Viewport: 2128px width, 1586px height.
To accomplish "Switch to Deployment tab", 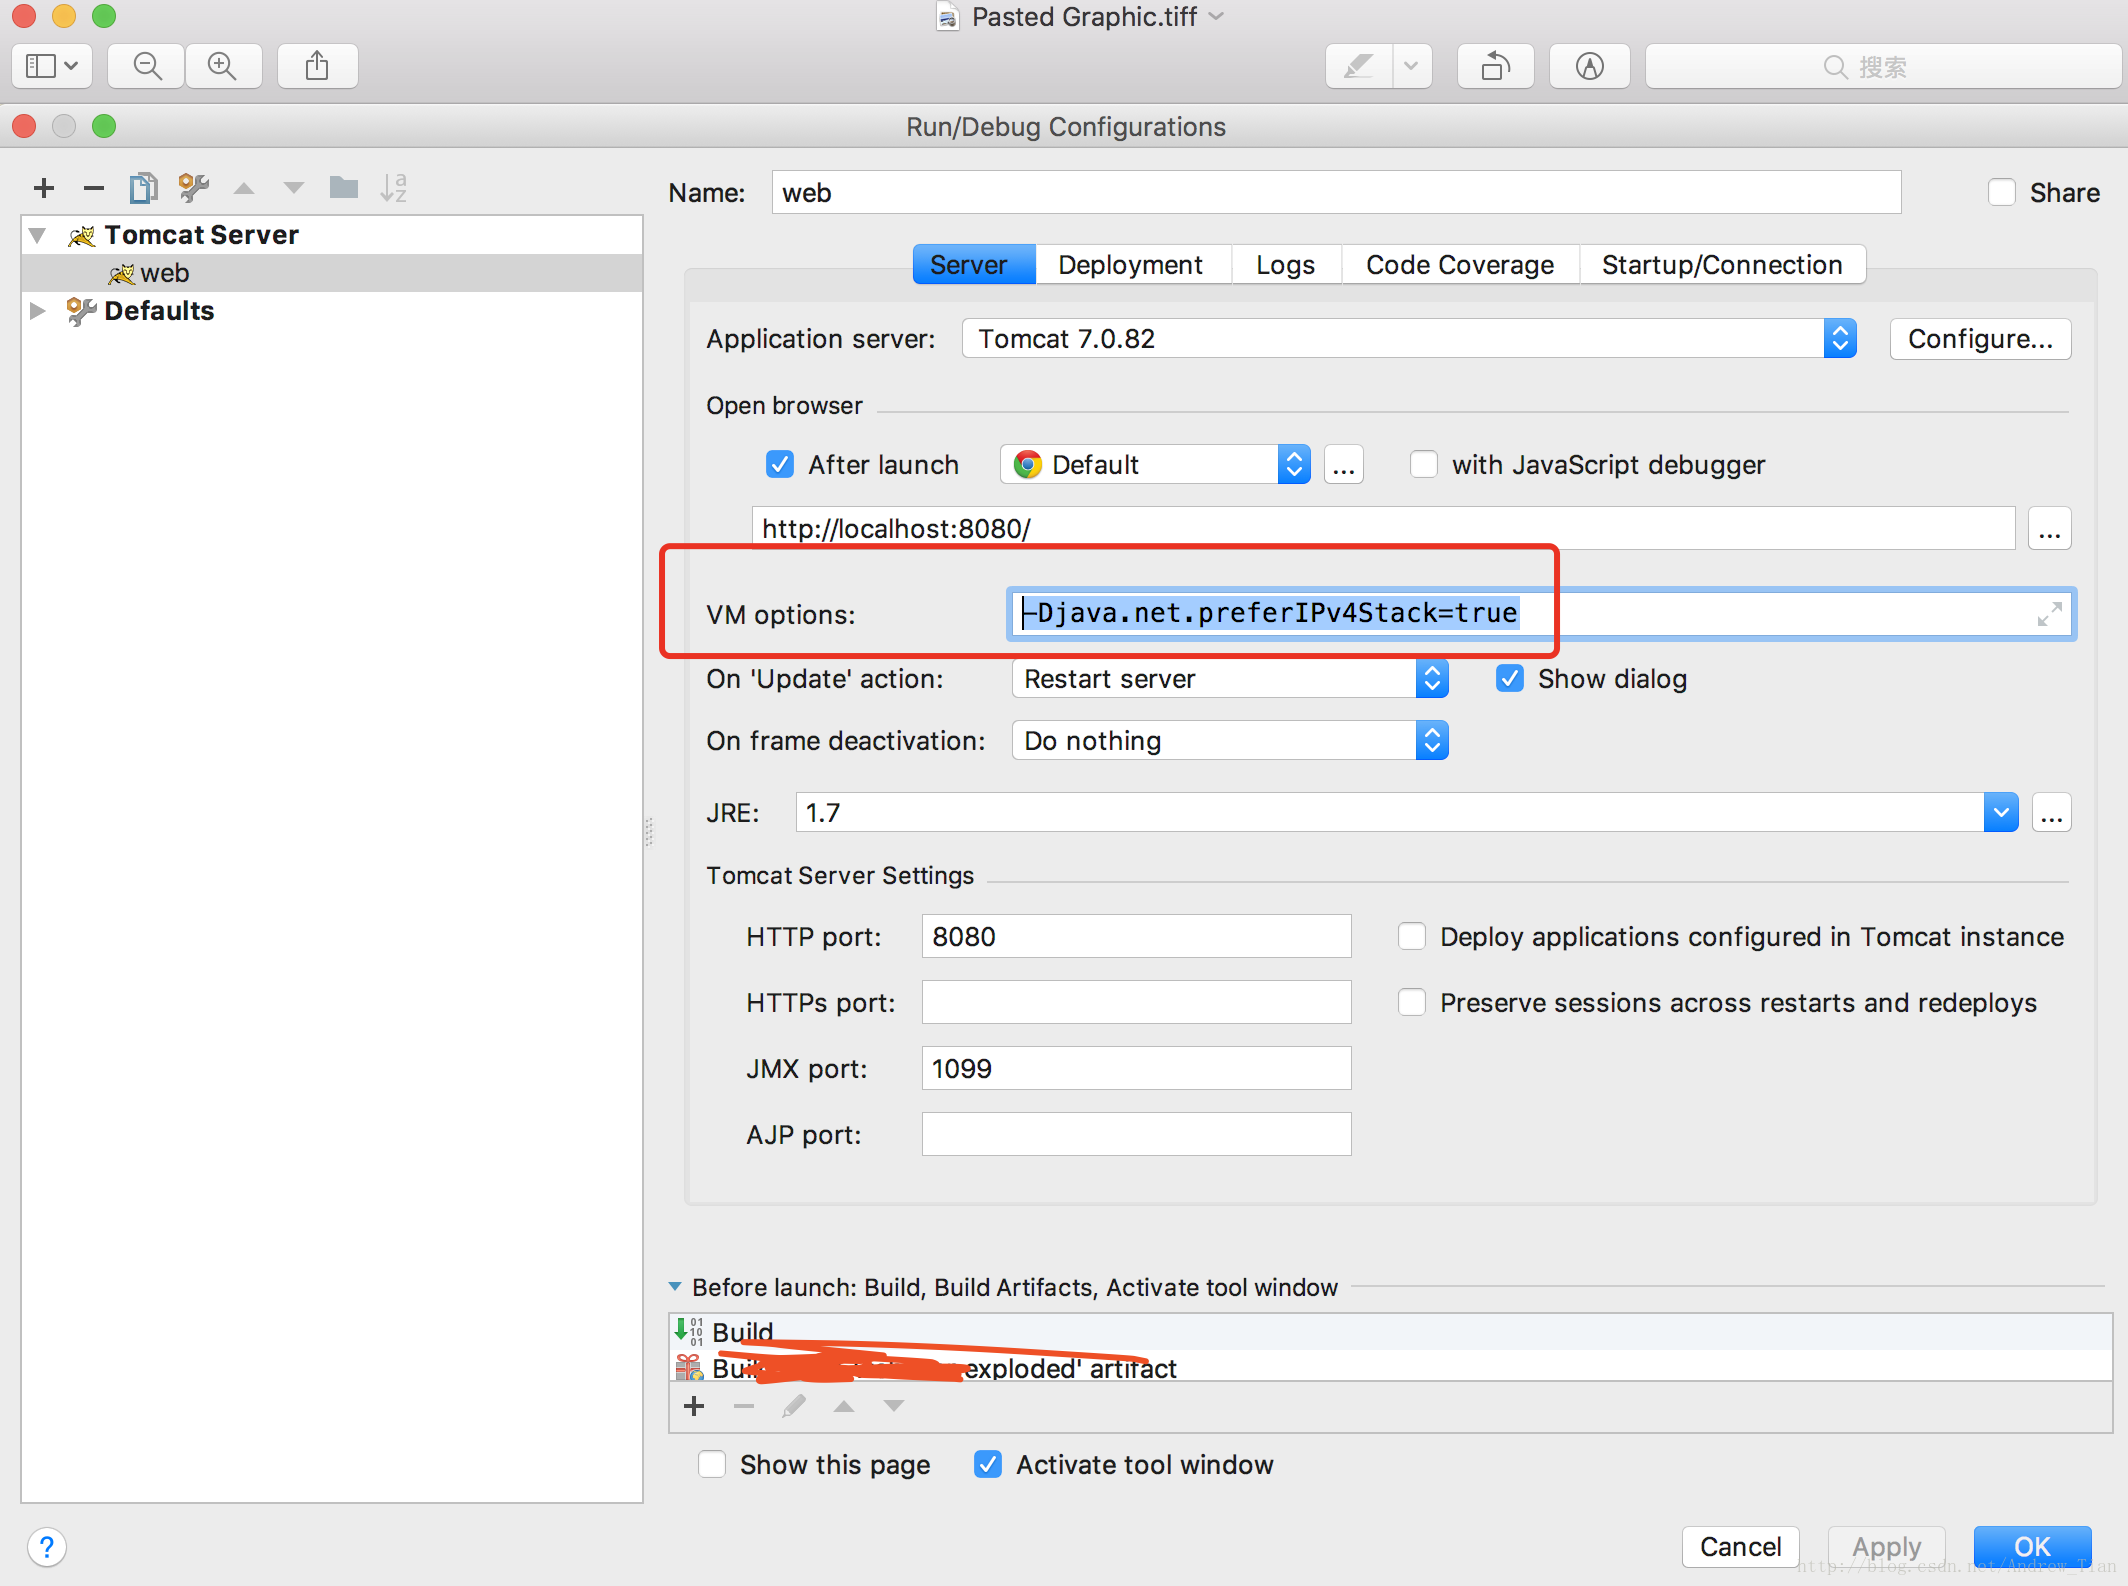I will [1131, 265].
